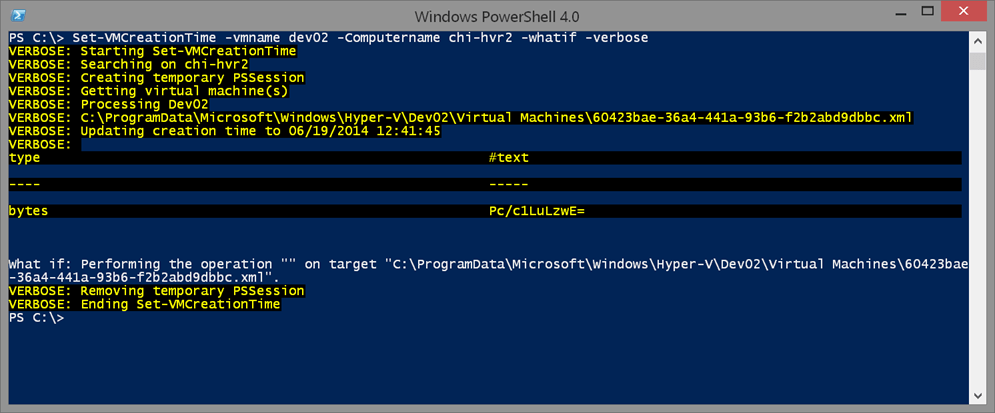This screenshot has height=413, width=995.
Task: Click the empty scrollbar track area
Action: 977,228
